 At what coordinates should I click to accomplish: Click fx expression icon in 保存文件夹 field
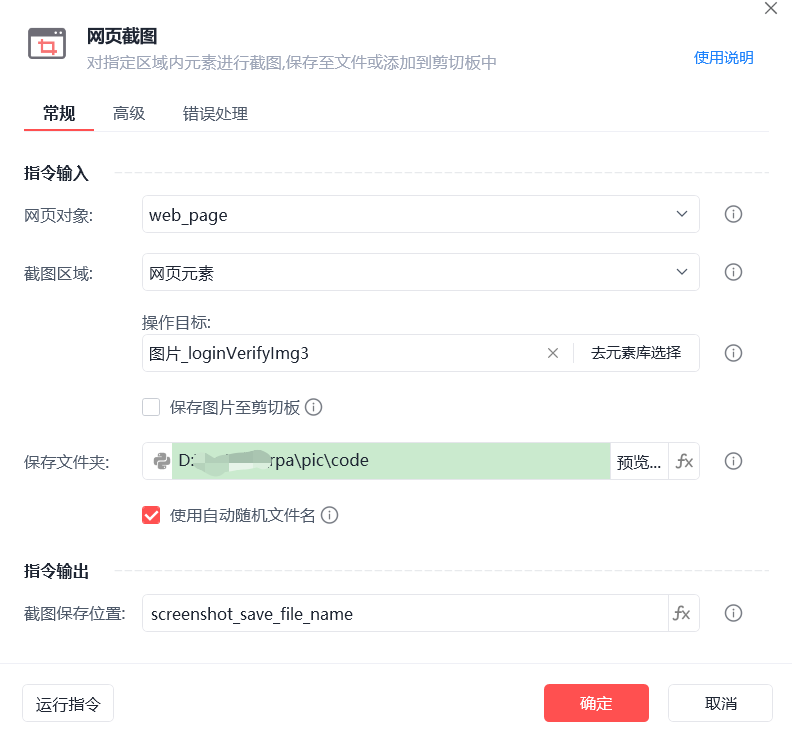pos(684,461)
